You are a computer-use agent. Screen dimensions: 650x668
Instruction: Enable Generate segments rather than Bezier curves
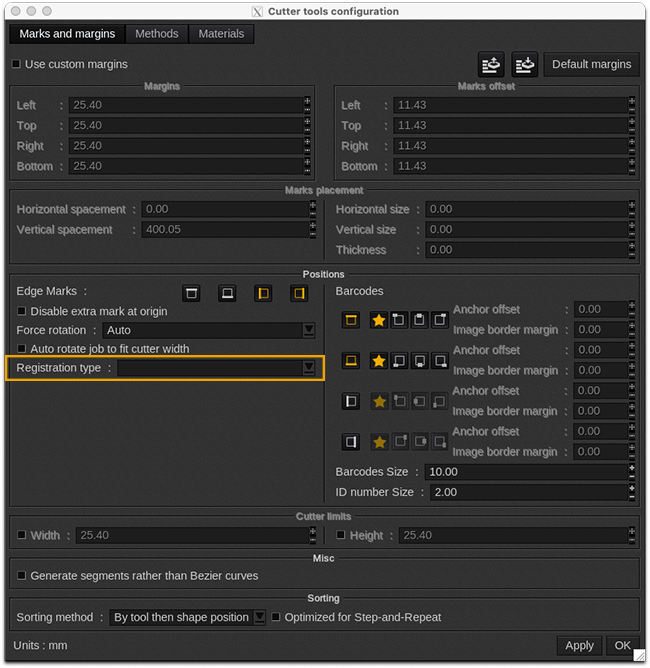[22, 576]
